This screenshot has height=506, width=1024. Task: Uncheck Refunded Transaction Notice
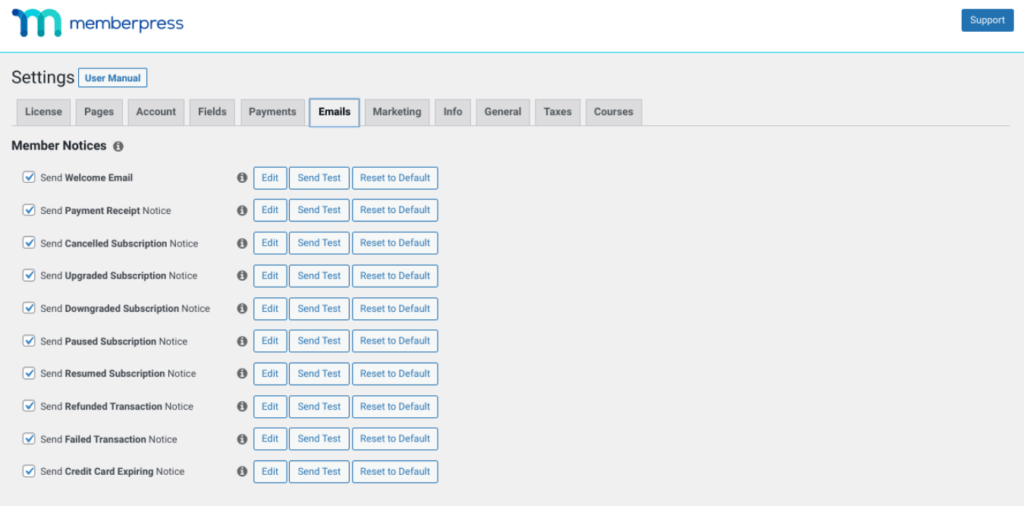(x=29, y=405)
